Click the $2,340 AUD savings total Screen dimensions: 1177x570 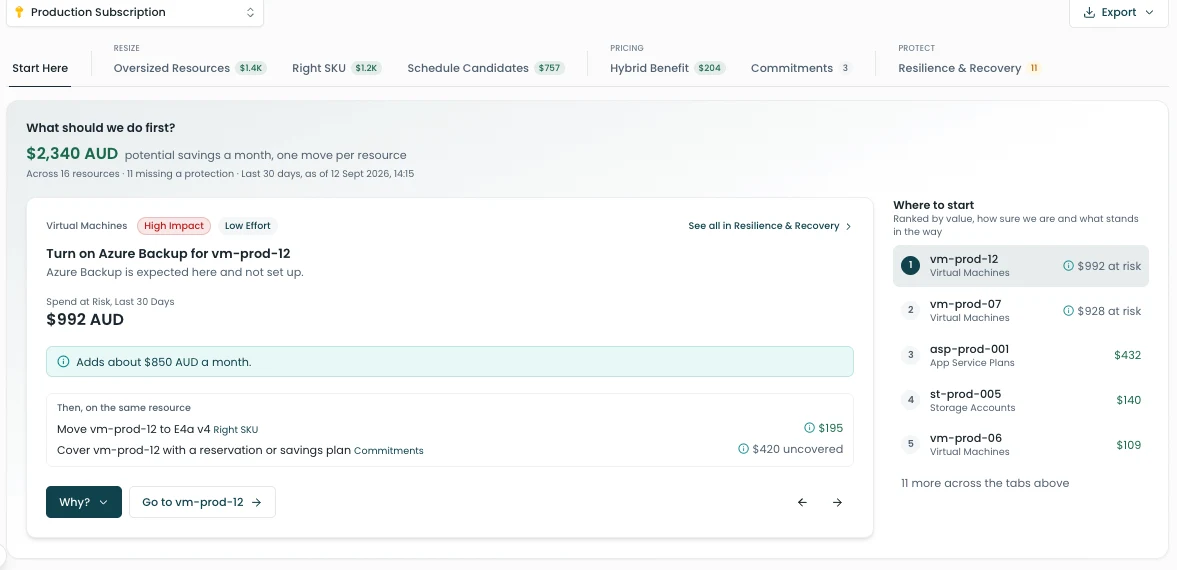72,154
